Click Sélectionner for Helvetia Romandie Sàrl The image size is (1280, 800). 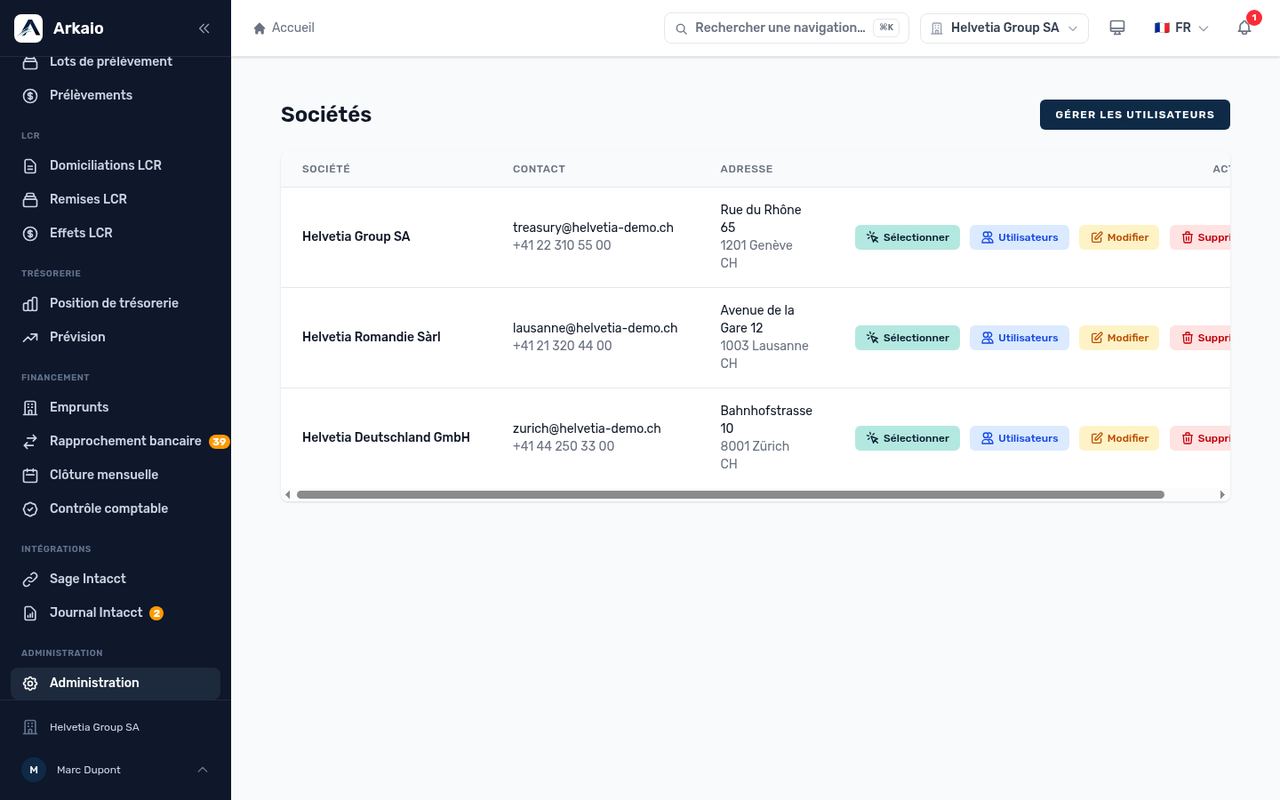tap(907, 338)
